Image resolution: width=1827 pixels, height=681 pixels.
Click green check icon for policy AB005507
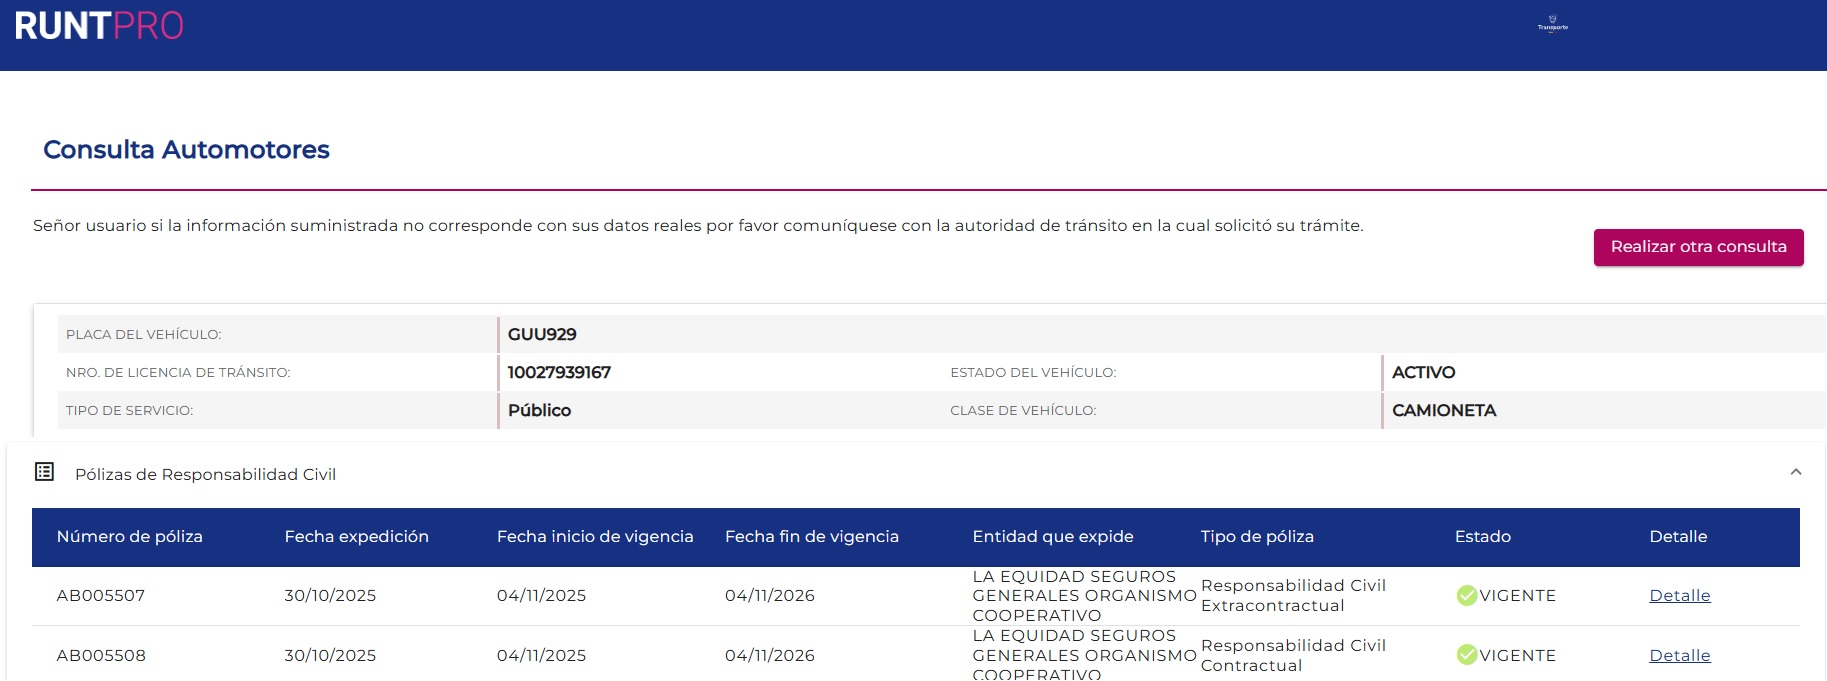(1466, 596)
